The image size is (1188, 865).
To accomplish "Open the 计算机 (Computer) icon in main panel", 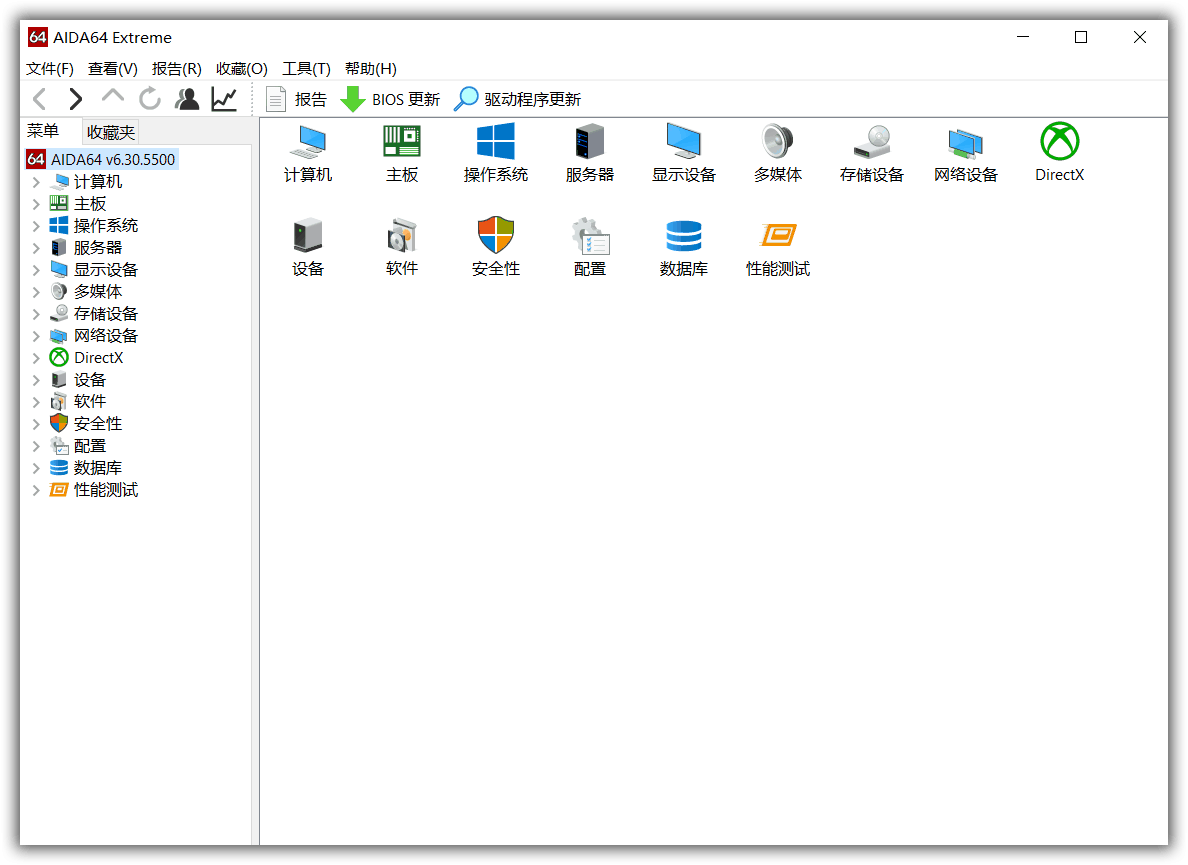I will pyautogui.click(x=307, y=152).
